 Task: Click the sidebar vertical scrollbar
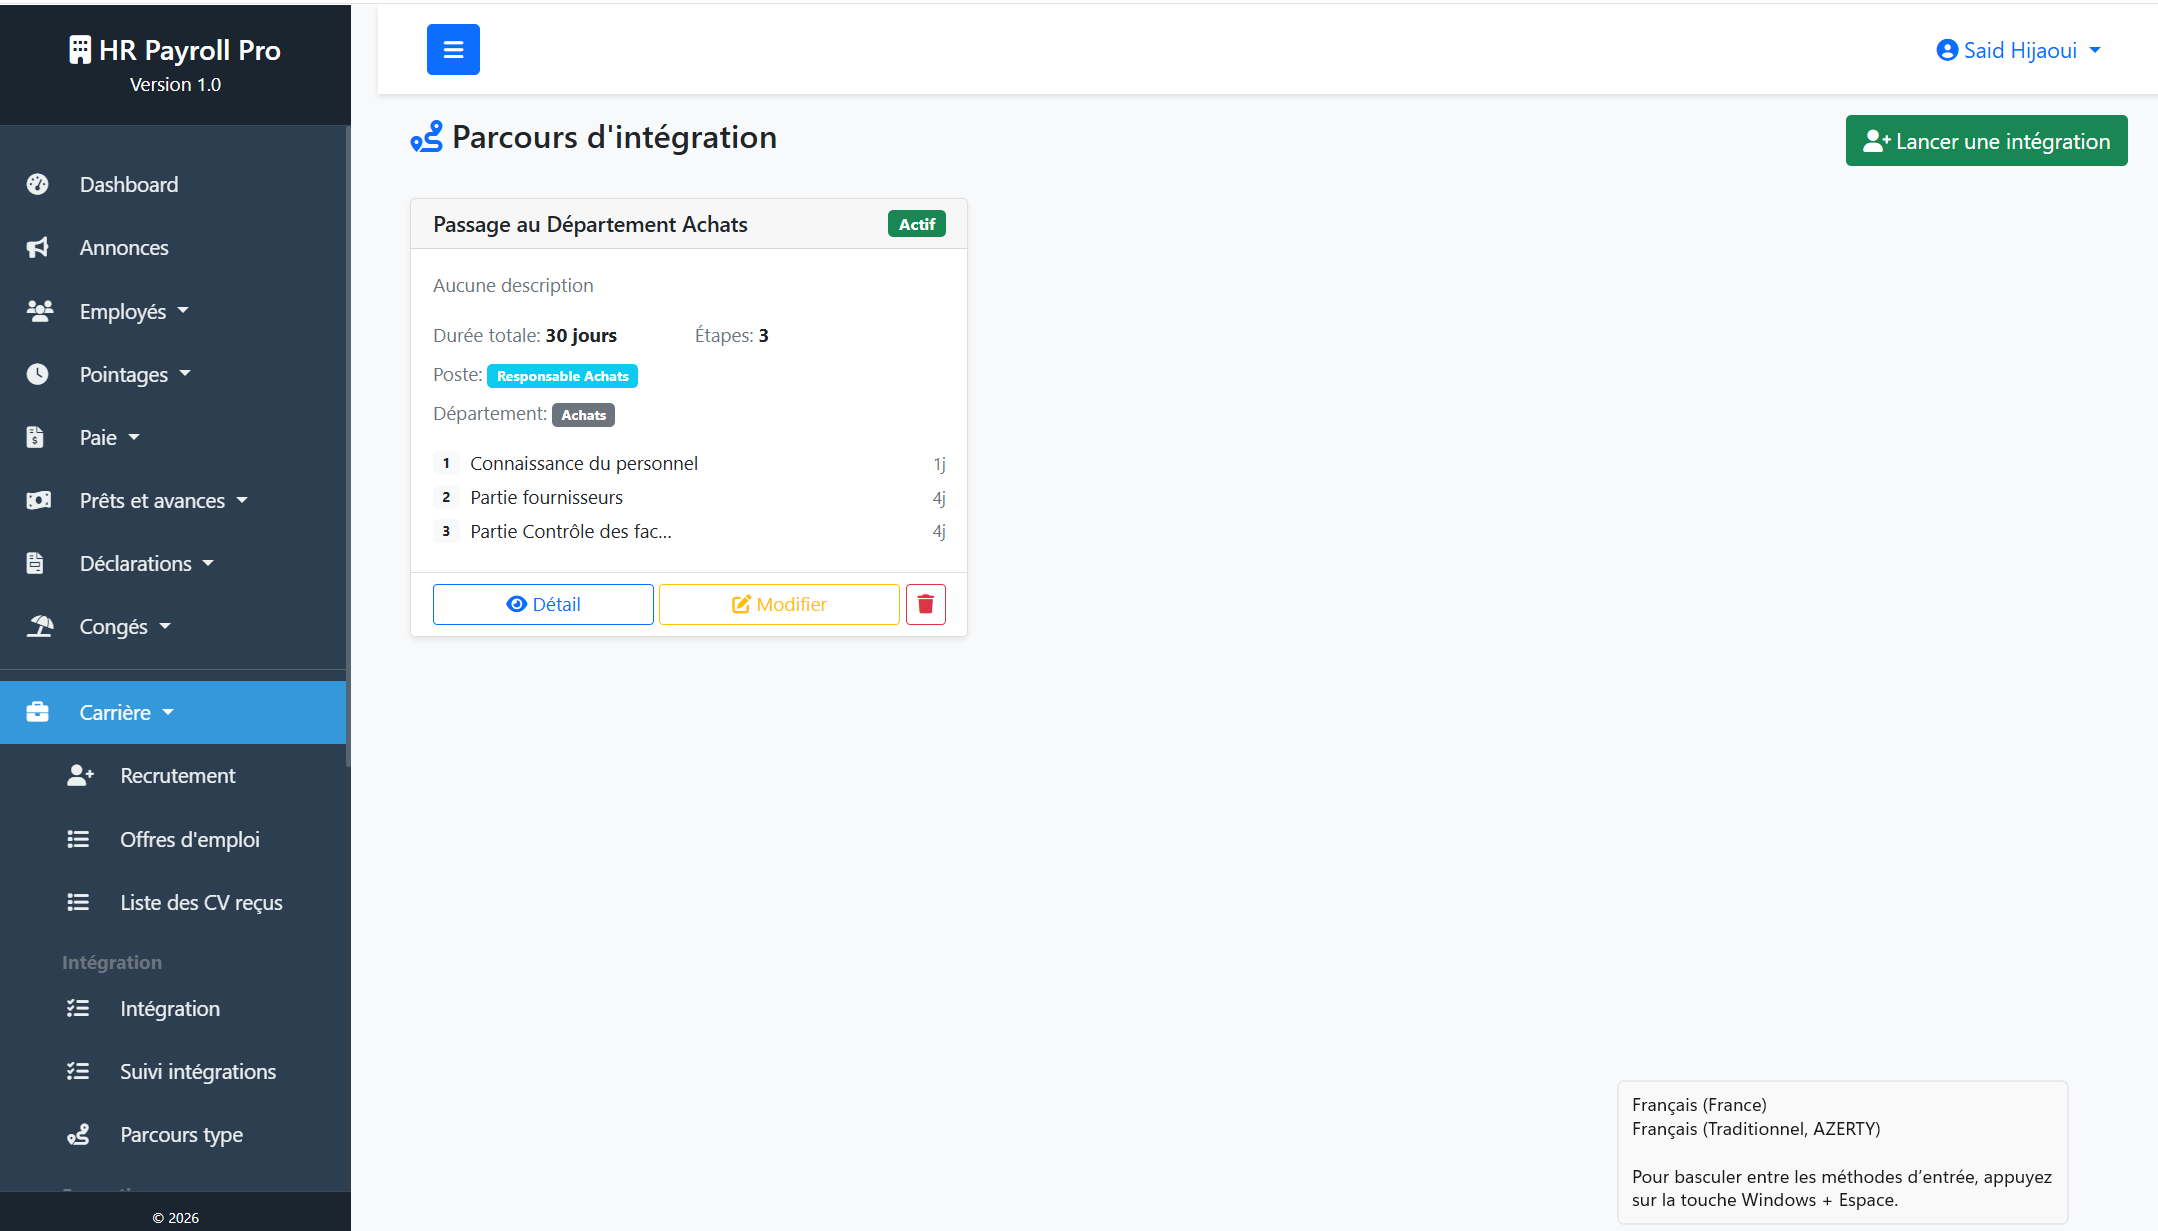coord(348,446)
